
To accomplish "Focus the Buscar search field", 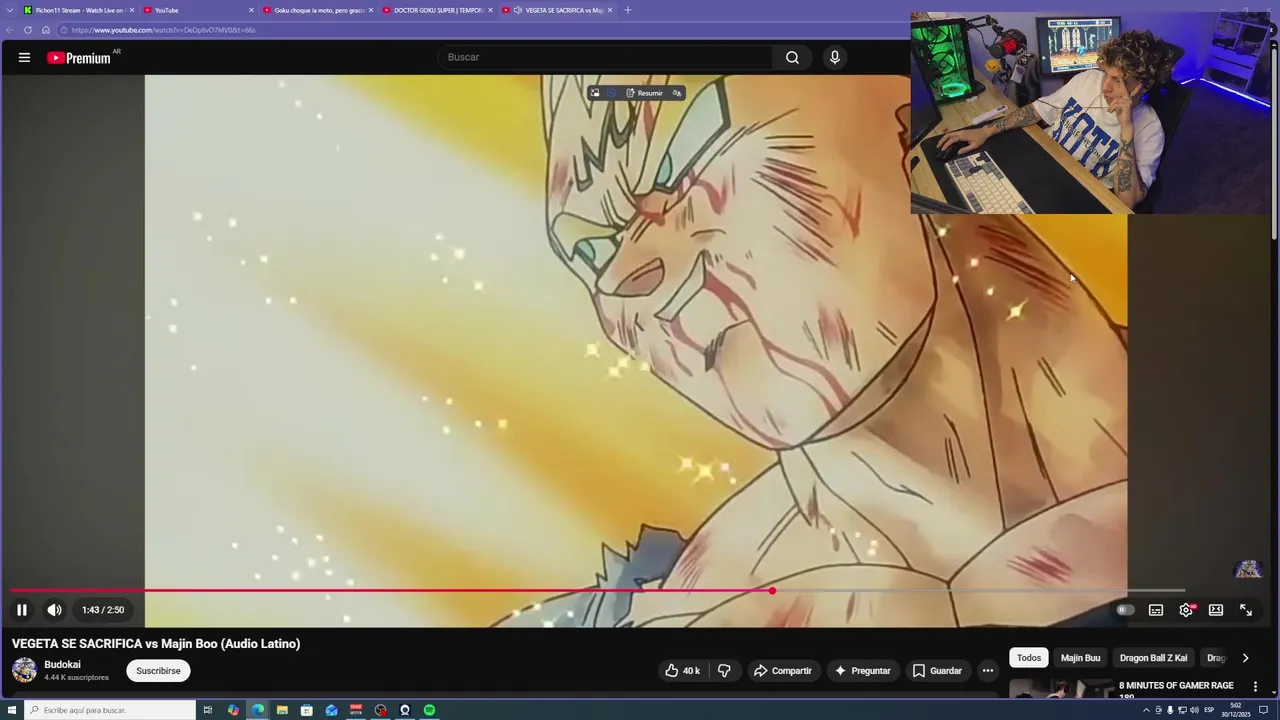I will click(x=605, y=57).
